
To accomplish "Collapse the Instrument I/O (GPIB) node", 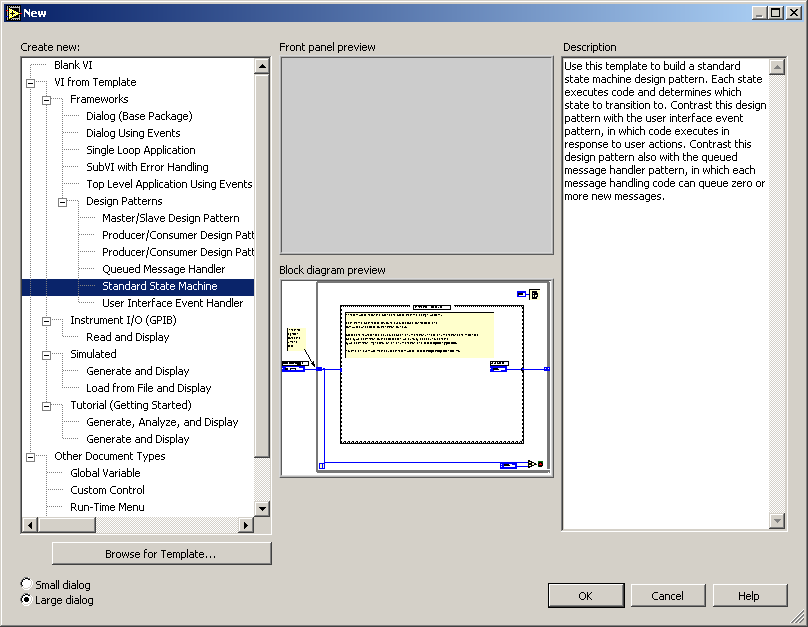I will (x=47, y=321).
